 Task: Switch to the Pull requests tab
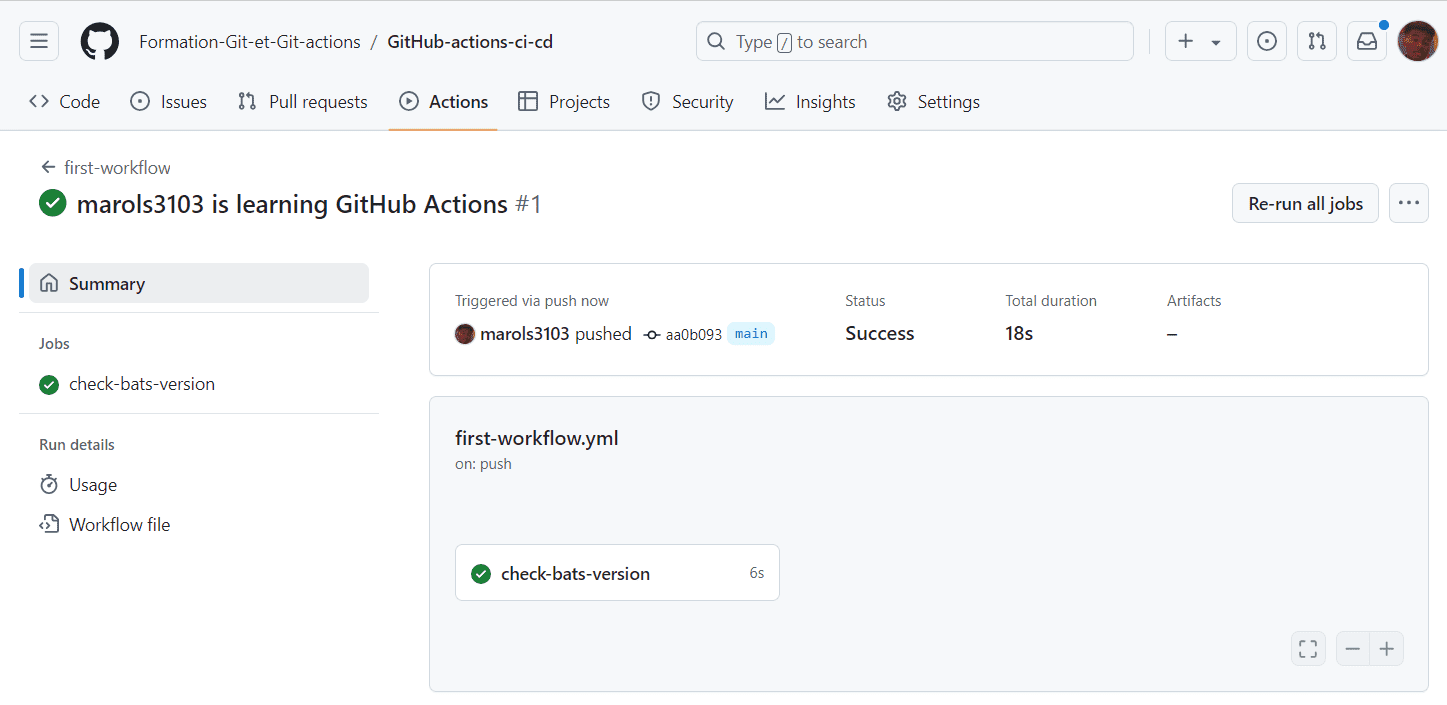pos(303,101)
